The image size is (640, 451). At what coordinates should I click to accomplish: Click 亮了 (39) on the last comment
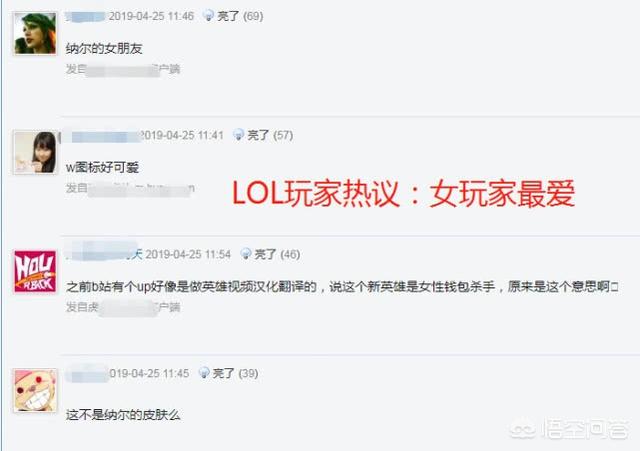pyautogui.click(x=236, y=373)
